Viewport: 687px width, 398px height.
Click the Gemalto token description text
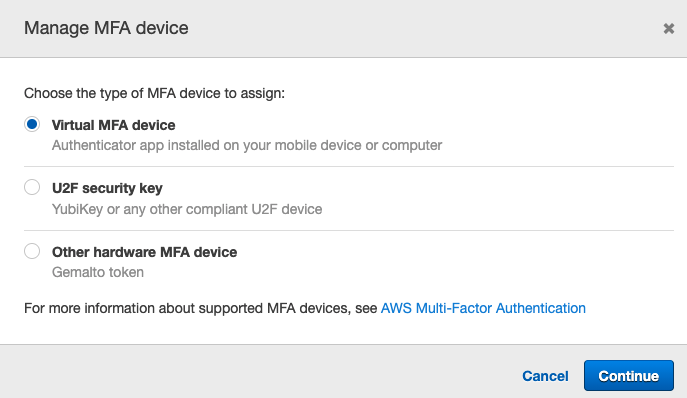click(x=98, y=273)
